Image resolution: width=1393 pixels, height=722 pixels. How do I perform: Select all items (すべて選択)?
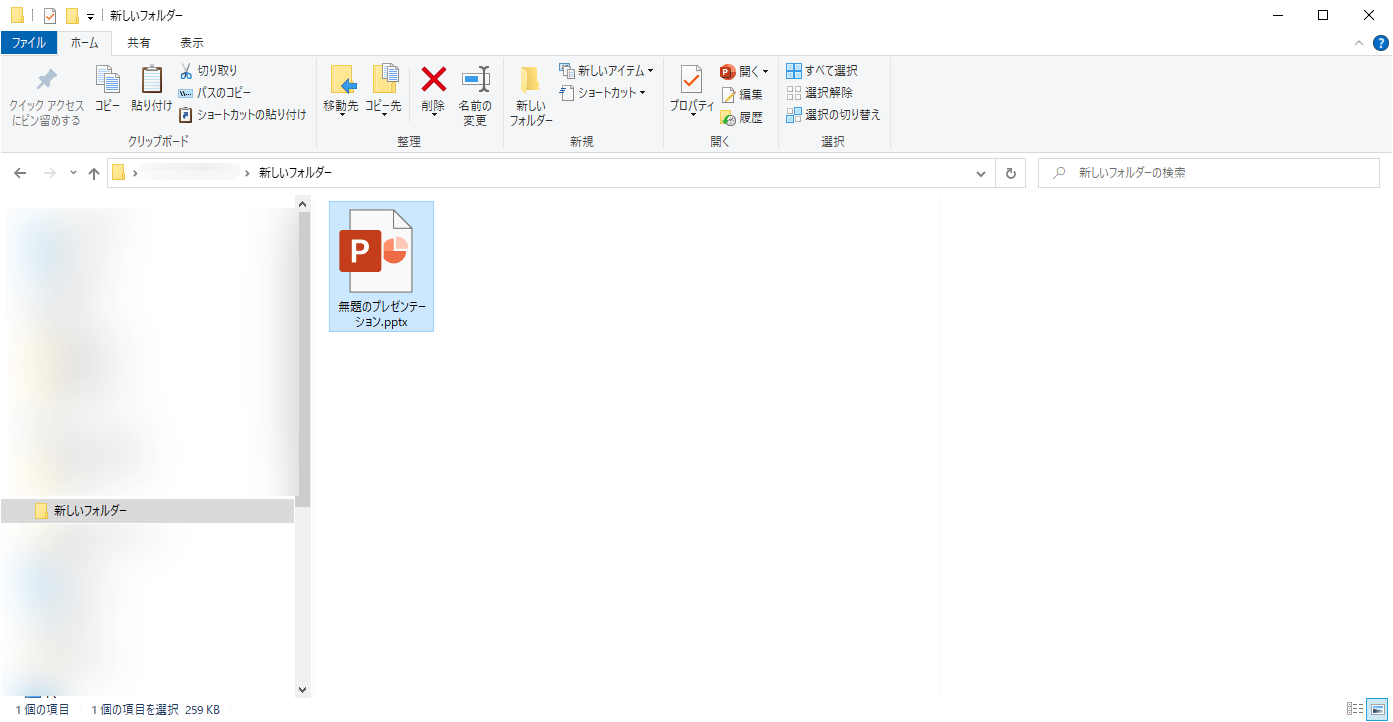pos(822,71)
